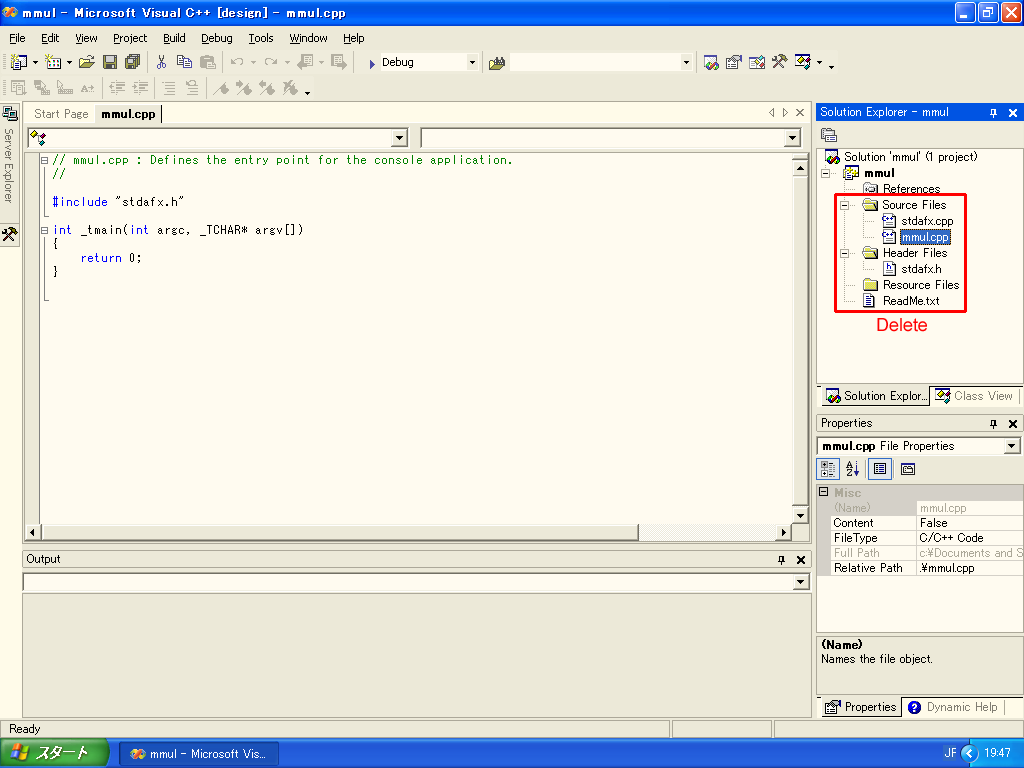The image size is (1024, 768).
Task: Open the Tools menu
Action: [x=261, y=38]
